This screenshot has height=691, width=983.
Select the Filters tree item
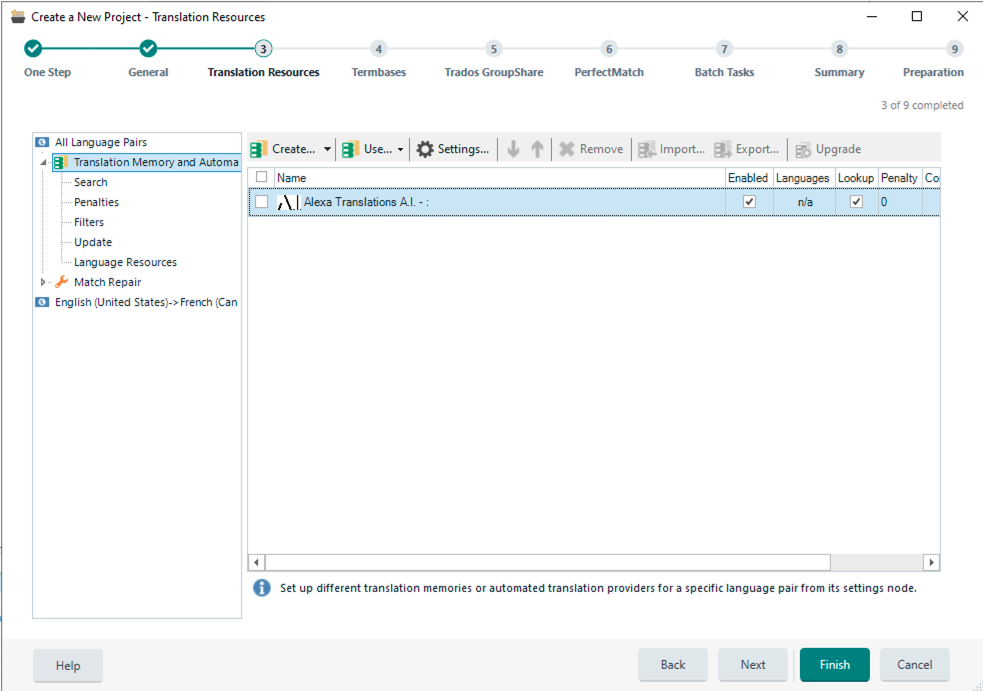click(x=89, y=223)
